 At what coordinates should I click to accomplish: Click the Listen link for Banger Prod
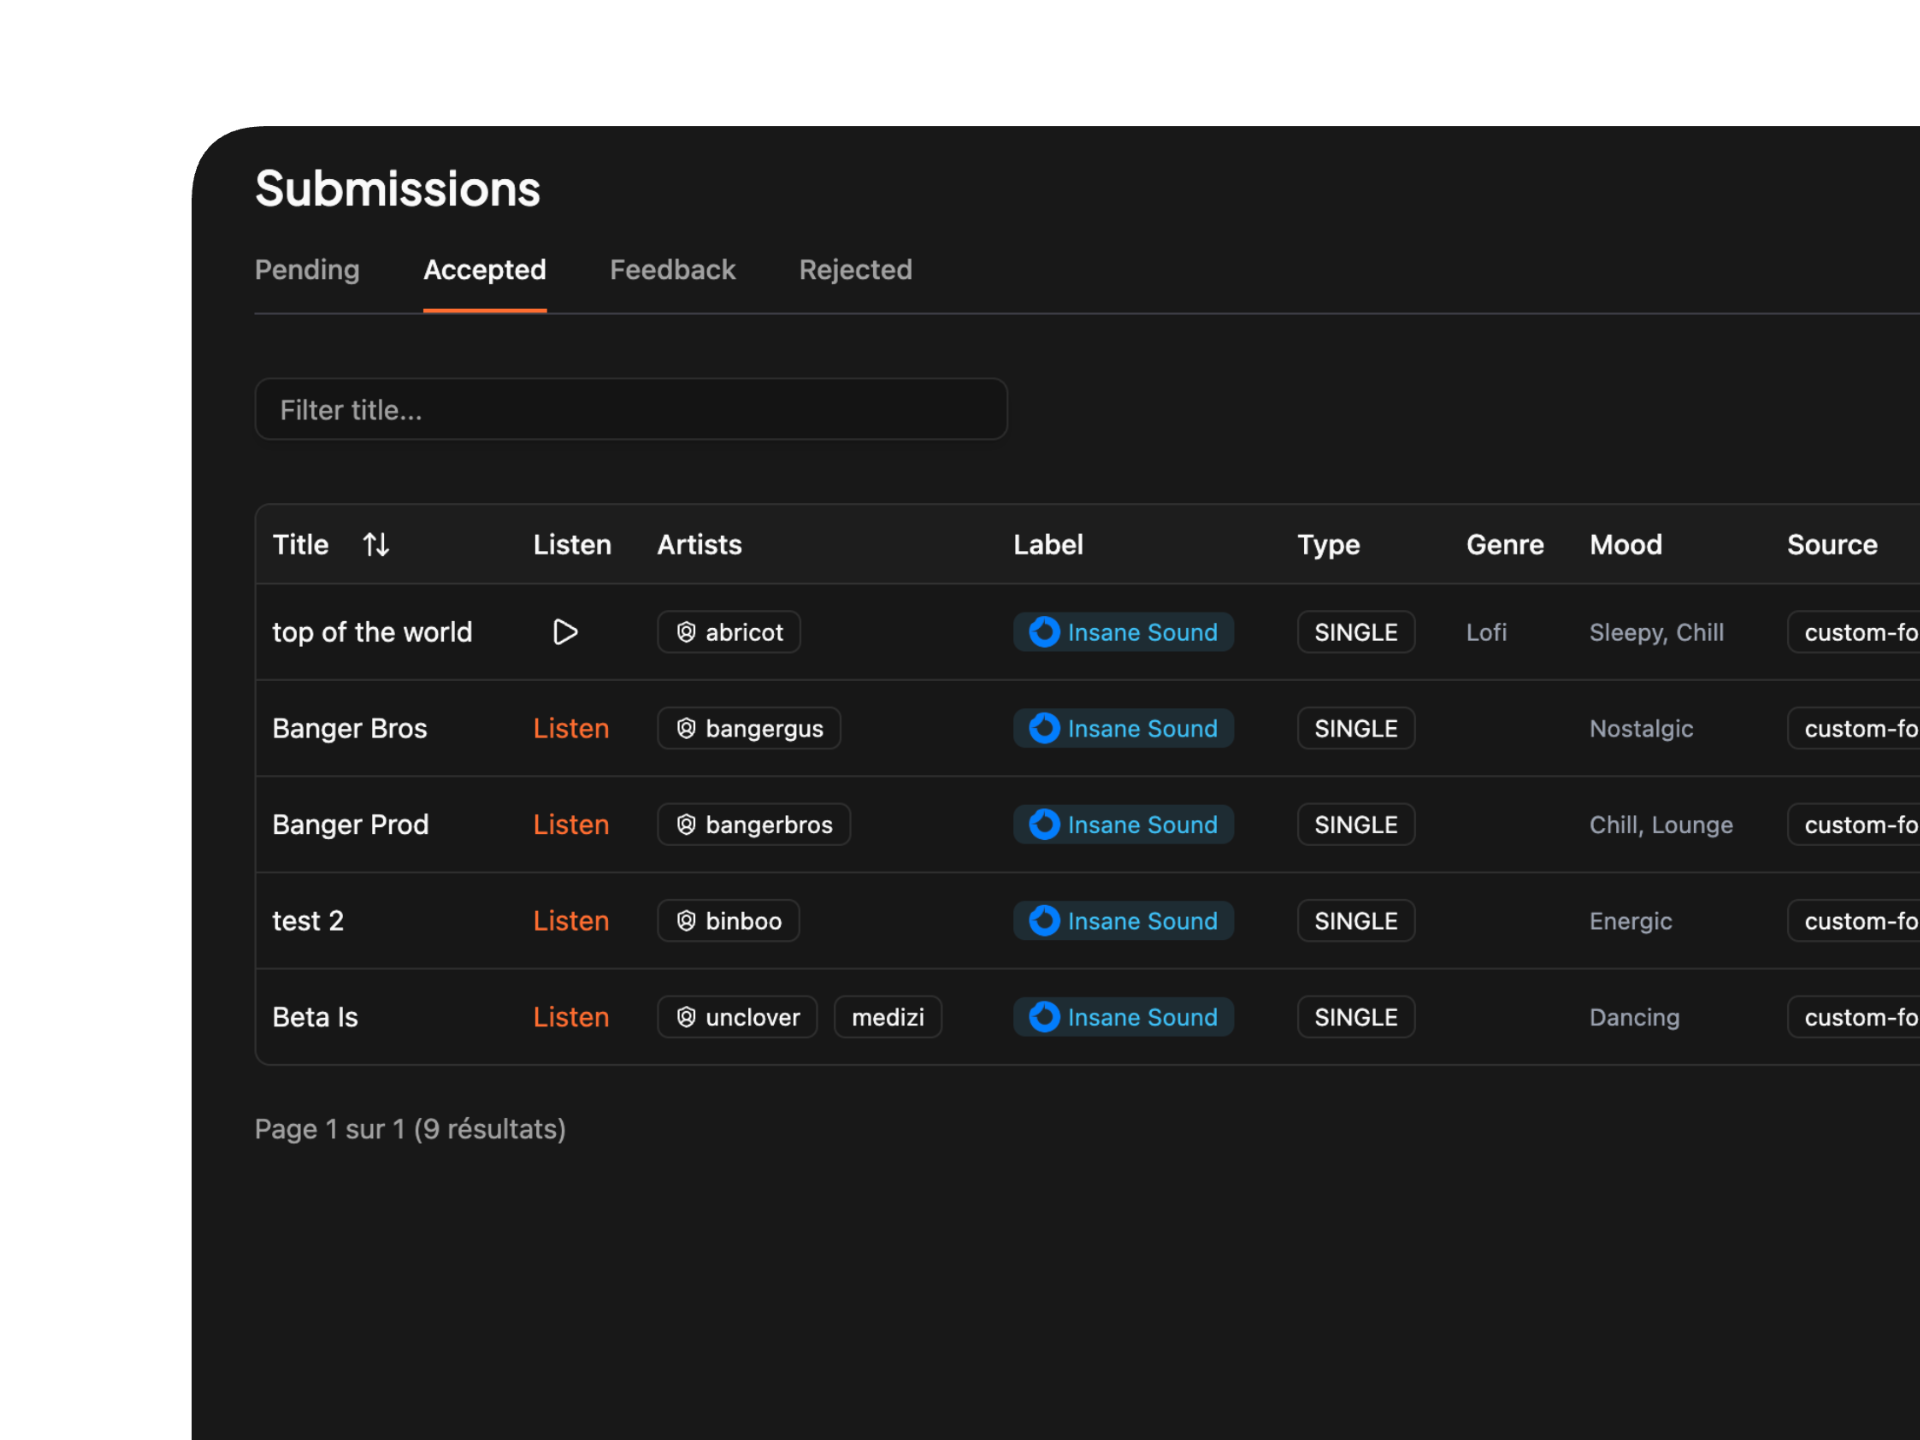pyautogui.click(x=570, y=824)
